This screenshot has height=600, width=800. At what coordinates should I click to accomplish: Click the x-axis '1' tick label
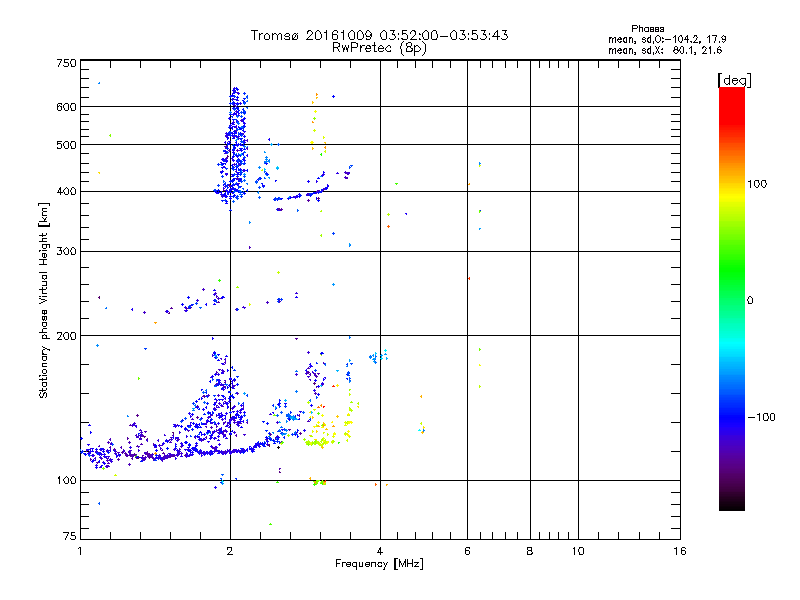tap(80, 551)
